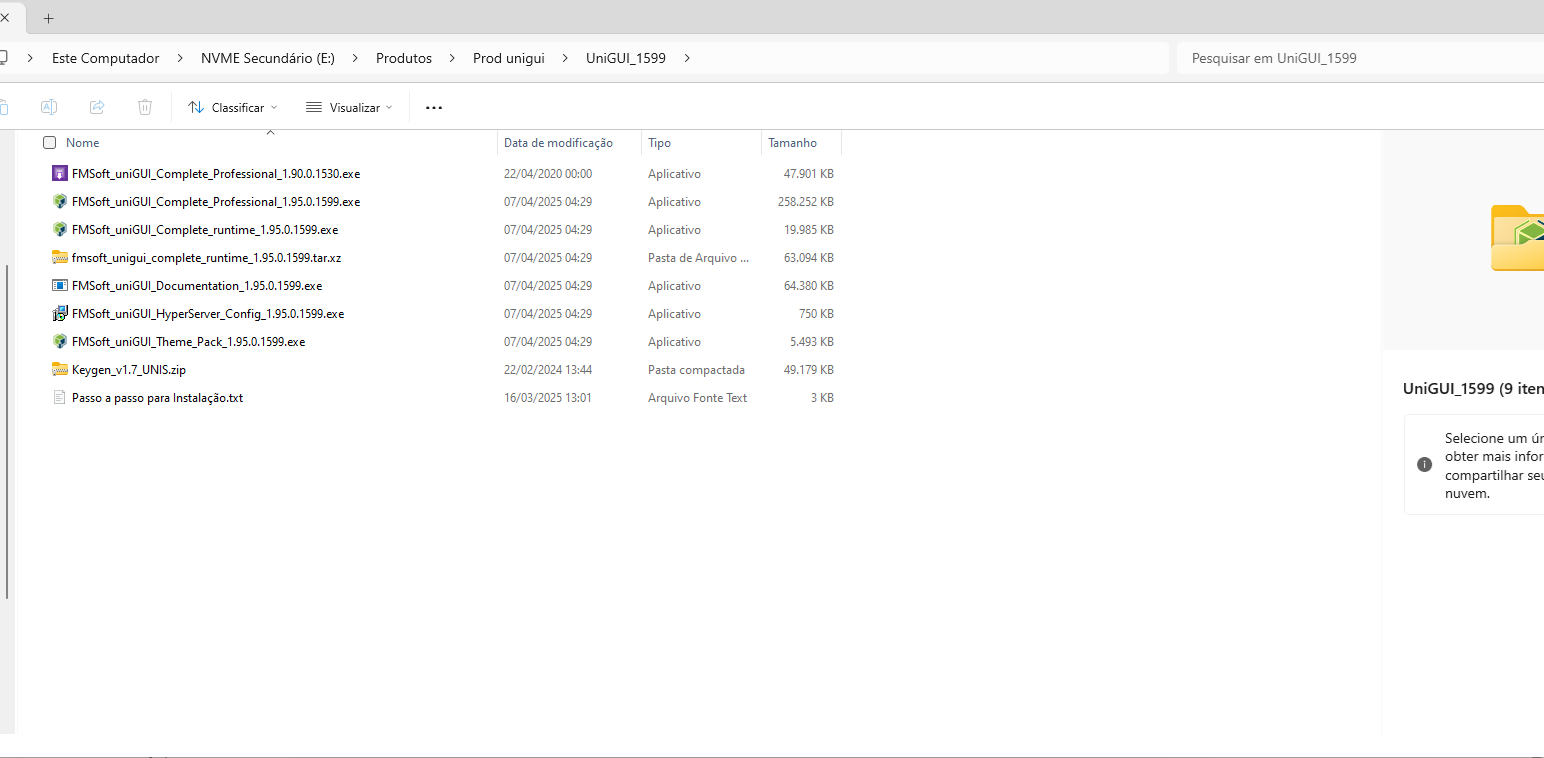Click the Pesquisar em UniGUI_1599 search box
1544x758 pixels.
1360,58
